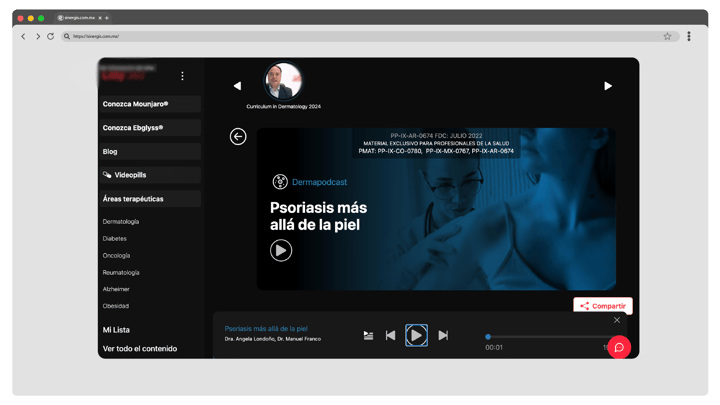Skip to previous track
The width and height of the screenshot is (720, 405).
point(390,336)
